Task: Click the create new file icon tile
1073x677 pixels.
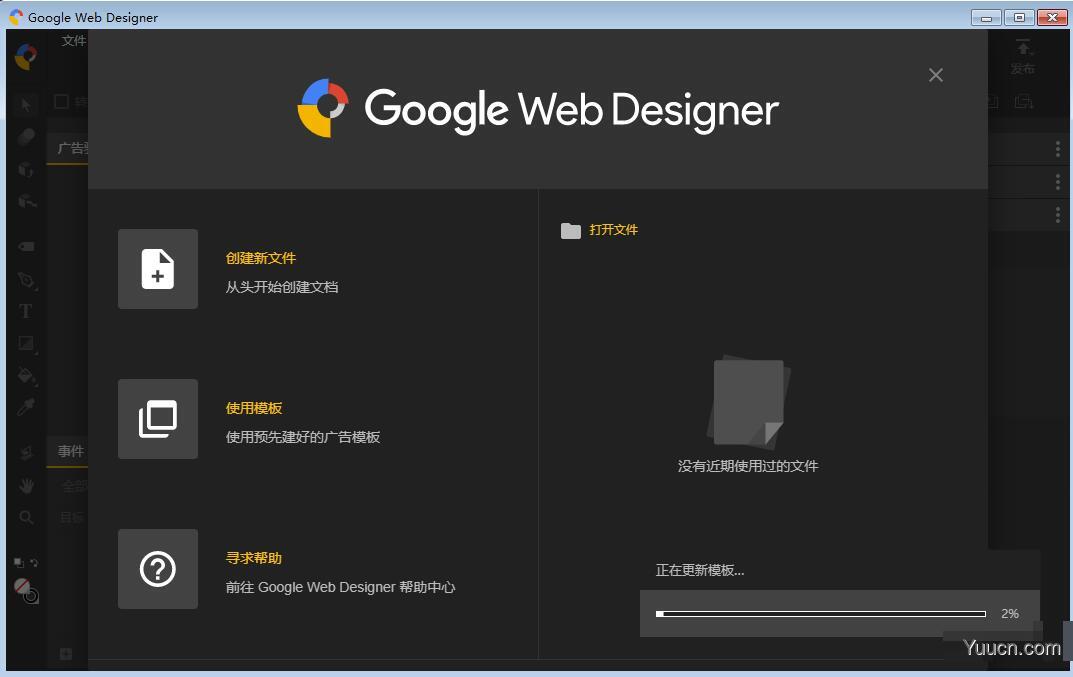Action: coord(158,269)
